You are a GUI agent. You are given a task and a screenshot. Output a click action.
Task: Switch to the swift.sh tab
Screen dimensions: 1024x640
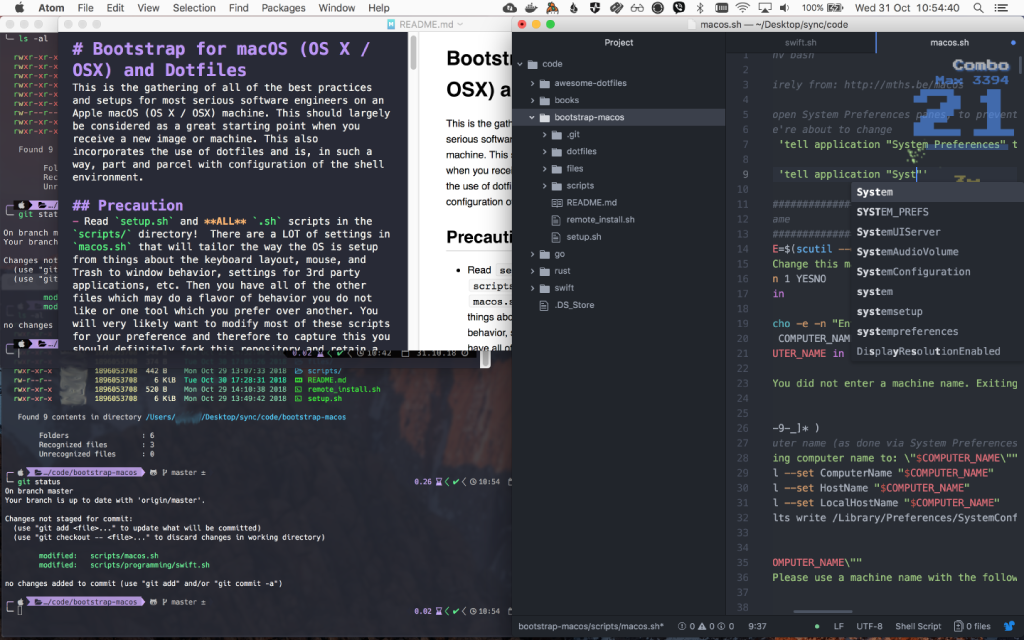coord(801,42)
